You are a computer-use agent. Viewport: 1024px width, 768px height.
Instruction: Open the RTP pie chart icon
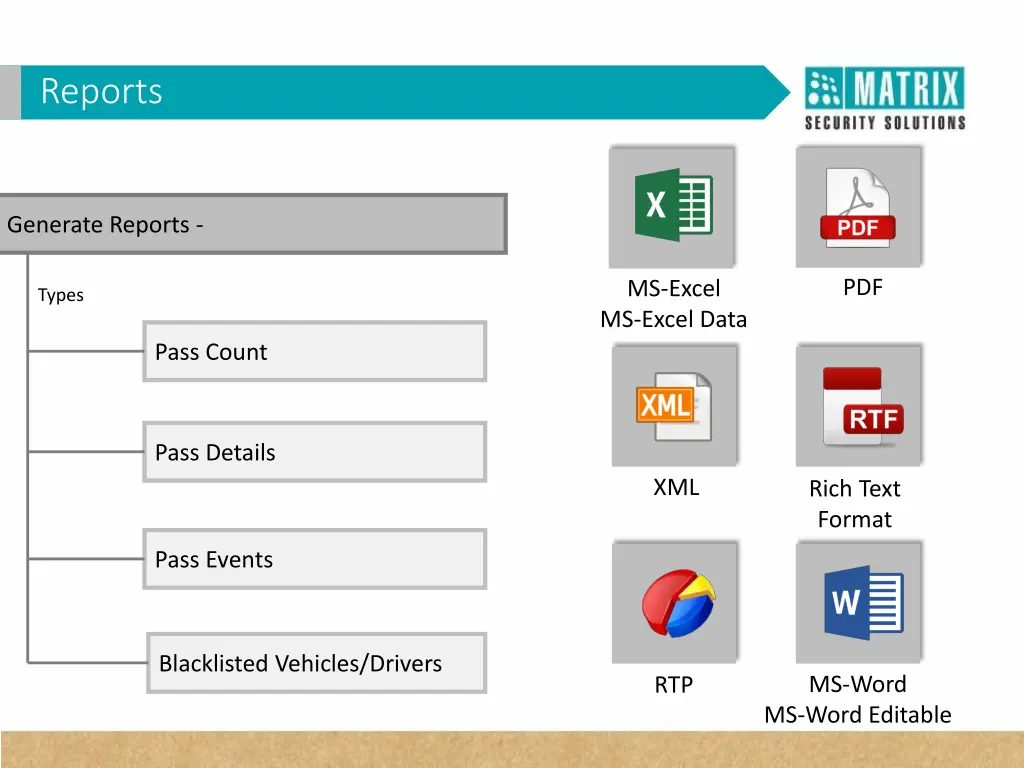[675, 601]
